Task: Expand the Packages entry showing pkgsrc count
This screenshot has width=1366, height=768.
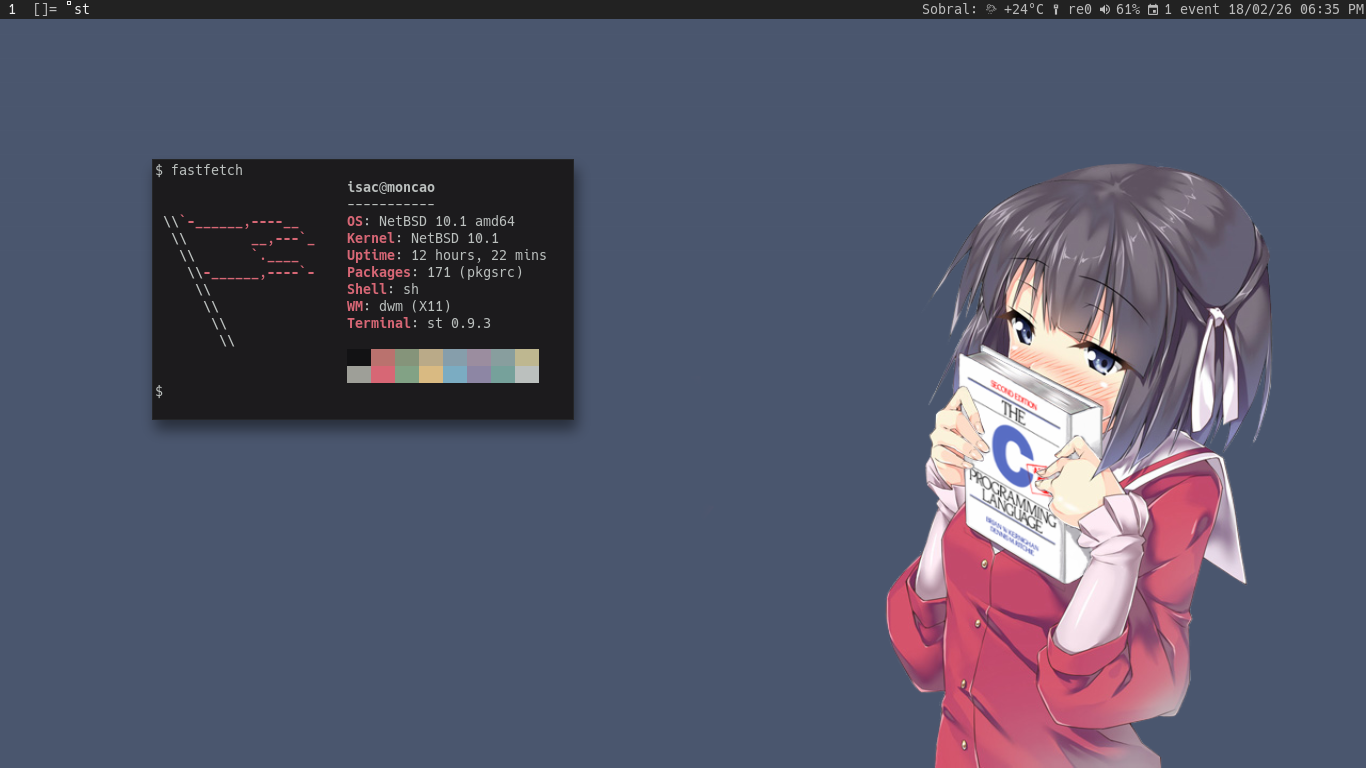Action: [x=434, y=272]
